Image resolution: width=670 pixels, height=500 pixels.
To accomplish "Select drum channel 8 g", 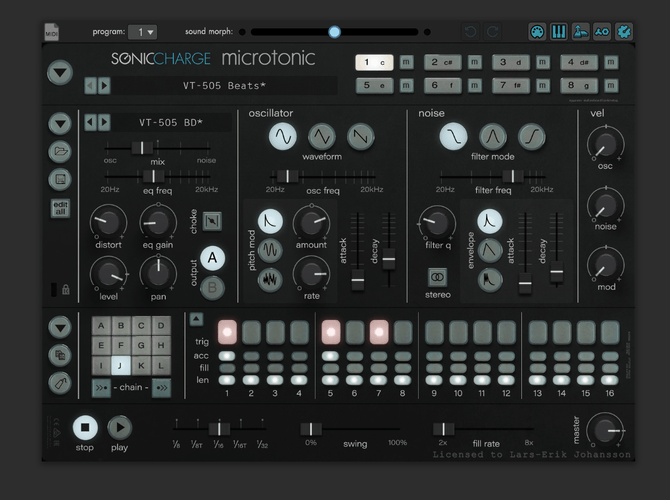I will pyautogui.click(x=579, y=85).
